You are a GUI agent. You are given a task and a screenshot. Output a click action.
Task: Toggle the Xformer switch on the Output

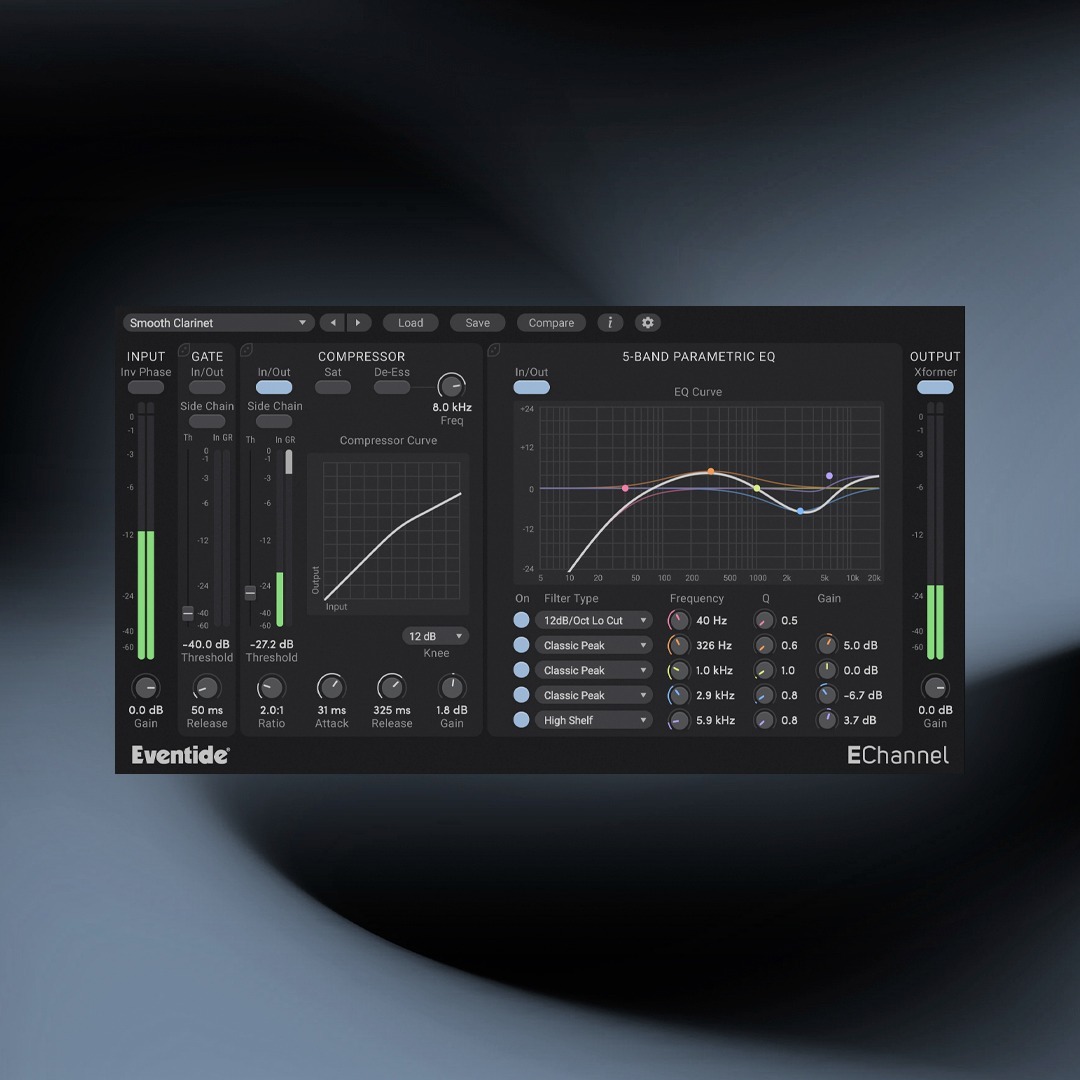tap(935, 387)
